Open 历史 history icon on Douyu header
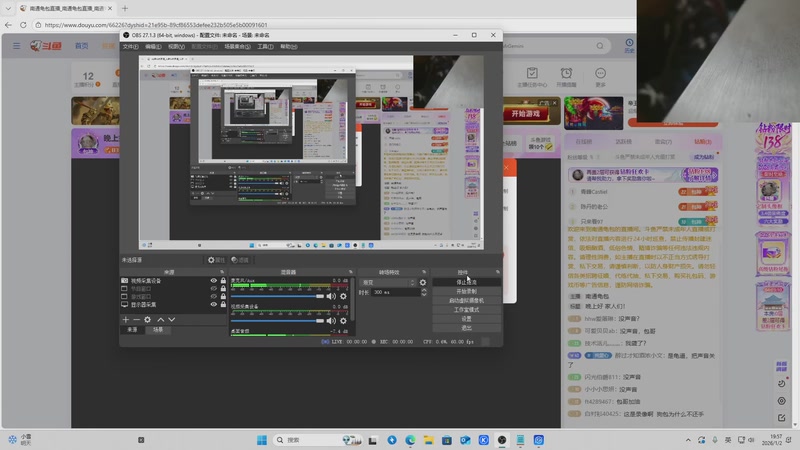The image size is (800, 450). (629, 45)
